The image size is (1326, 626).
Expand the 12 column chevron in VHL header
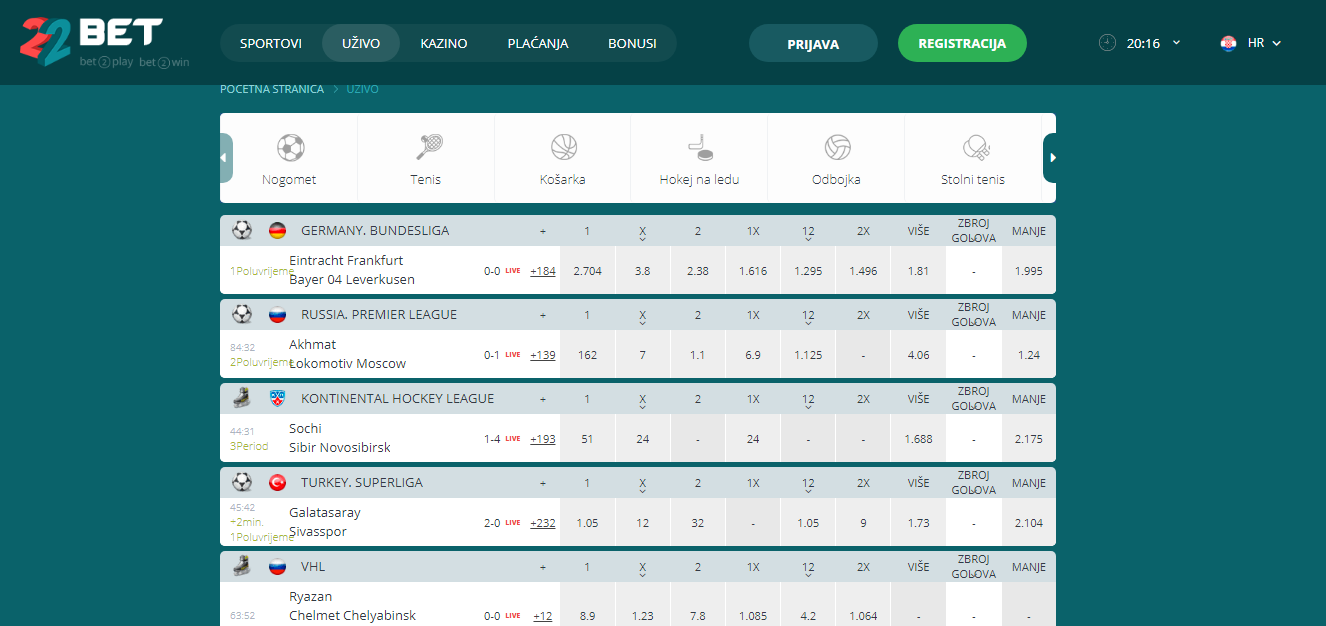point(808,577)
